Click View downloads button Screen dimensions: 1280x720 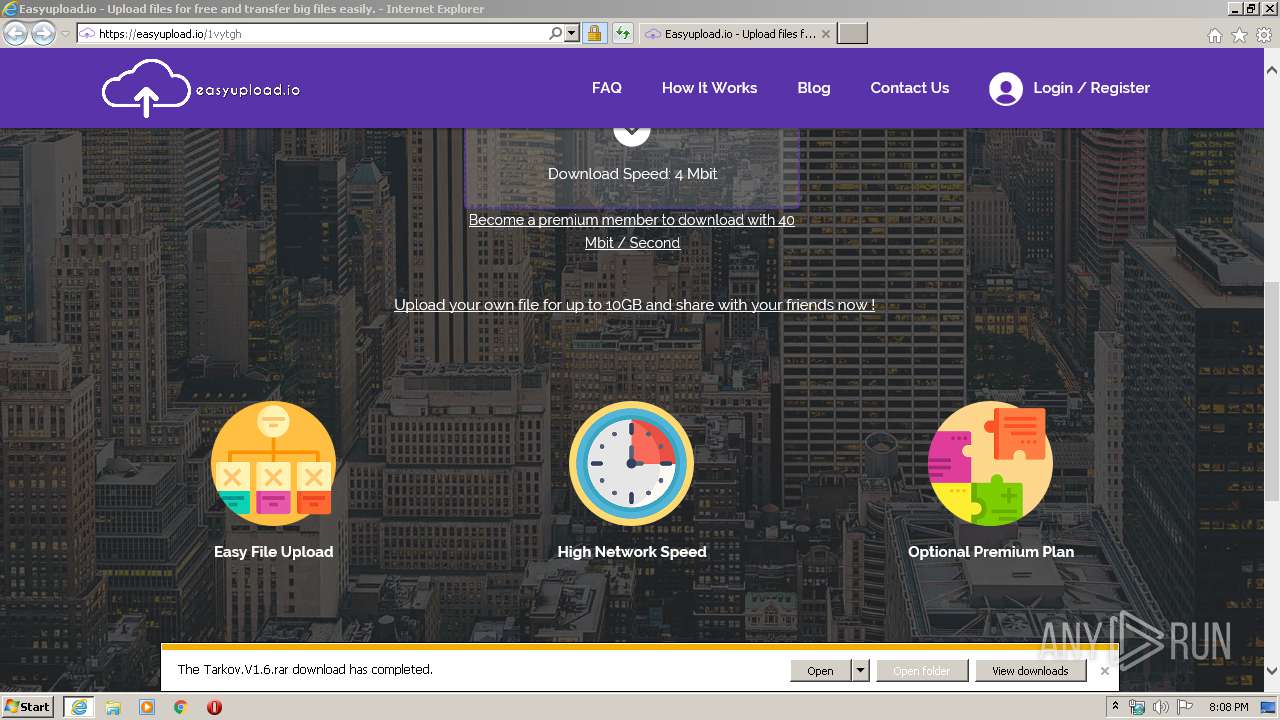tap(1030, 671)
